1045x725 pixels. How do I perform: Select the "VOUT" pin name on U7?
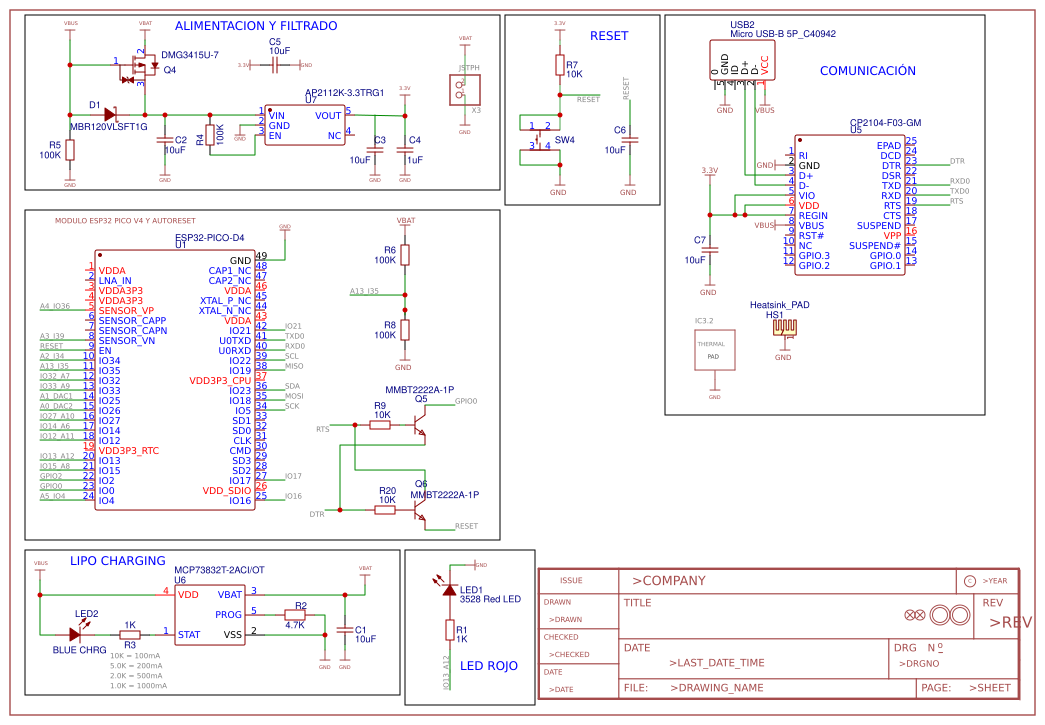328,115
